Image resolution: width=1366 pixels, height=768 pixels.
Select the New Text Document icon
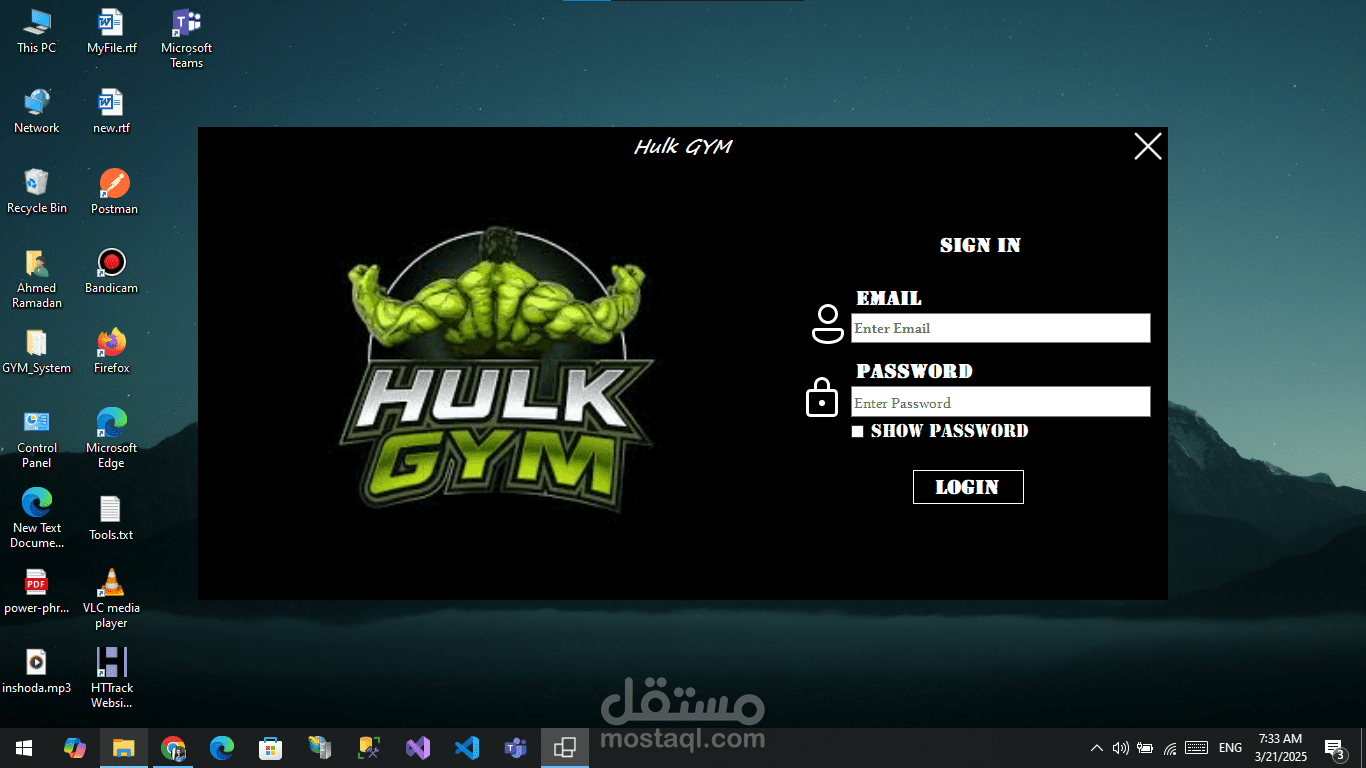click(37, 519)
